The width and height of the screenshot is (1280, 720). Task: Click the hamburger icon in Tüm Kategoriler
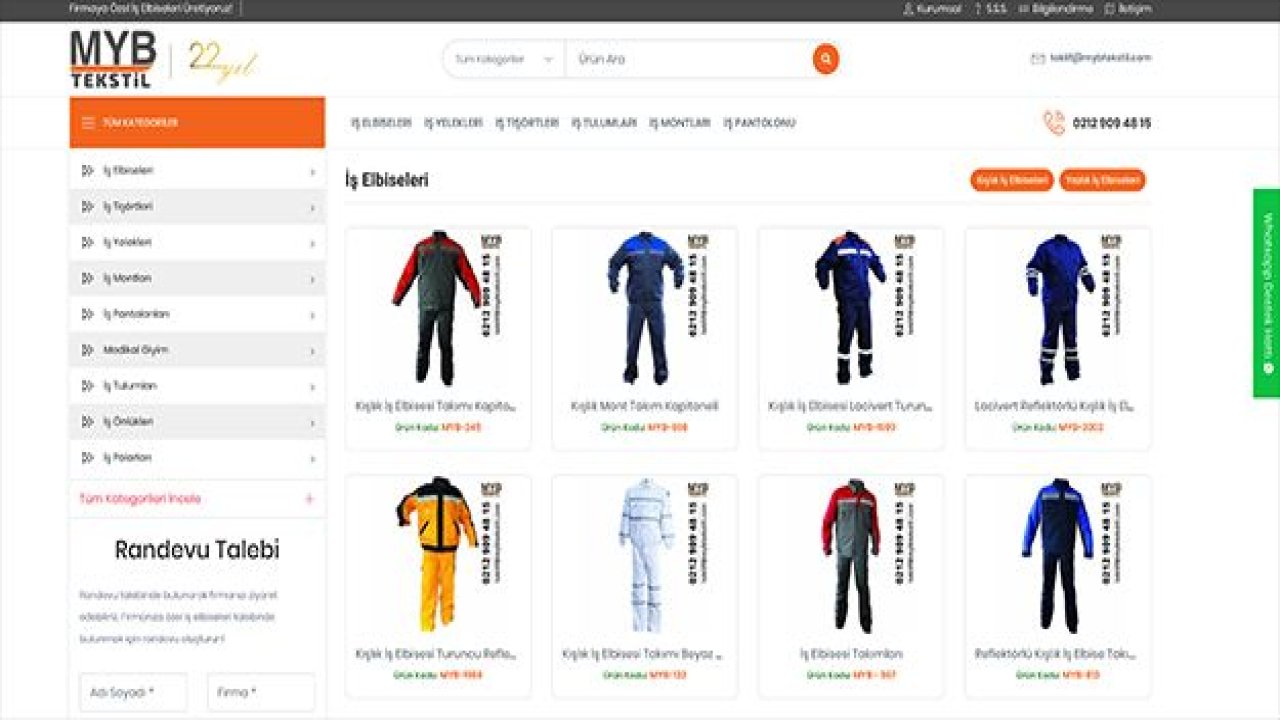point(88,123)
